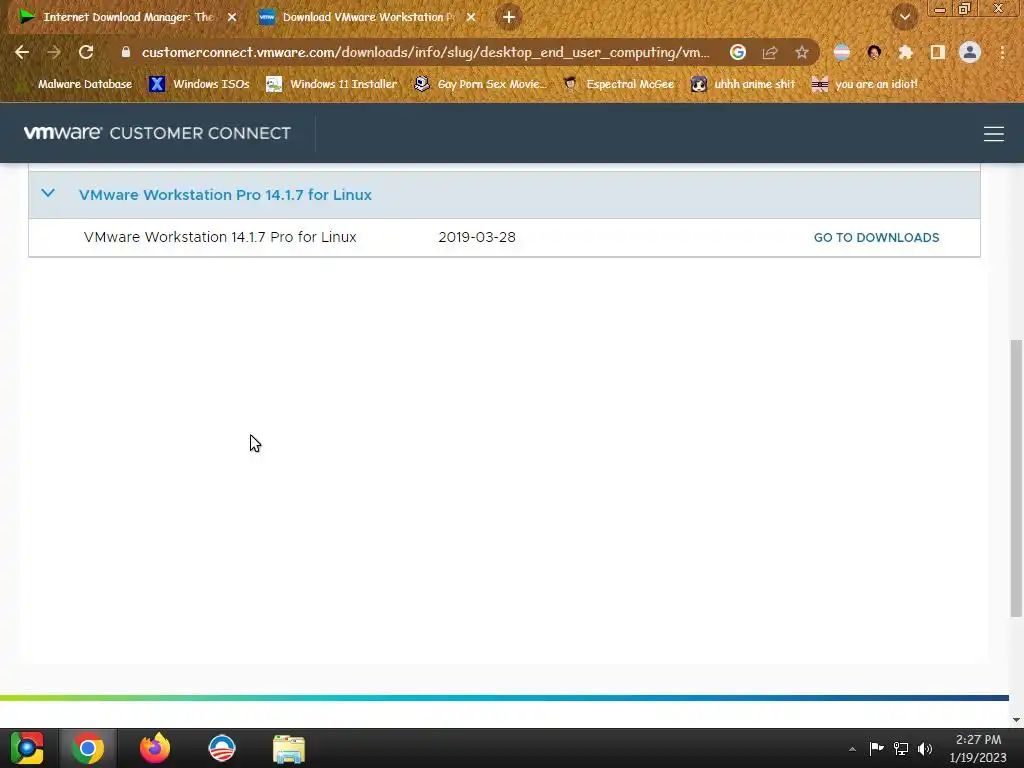Click the Start button on the taskbar
Image resolution: width=1024 pixels, height=768 pixels.
point(27,748)
